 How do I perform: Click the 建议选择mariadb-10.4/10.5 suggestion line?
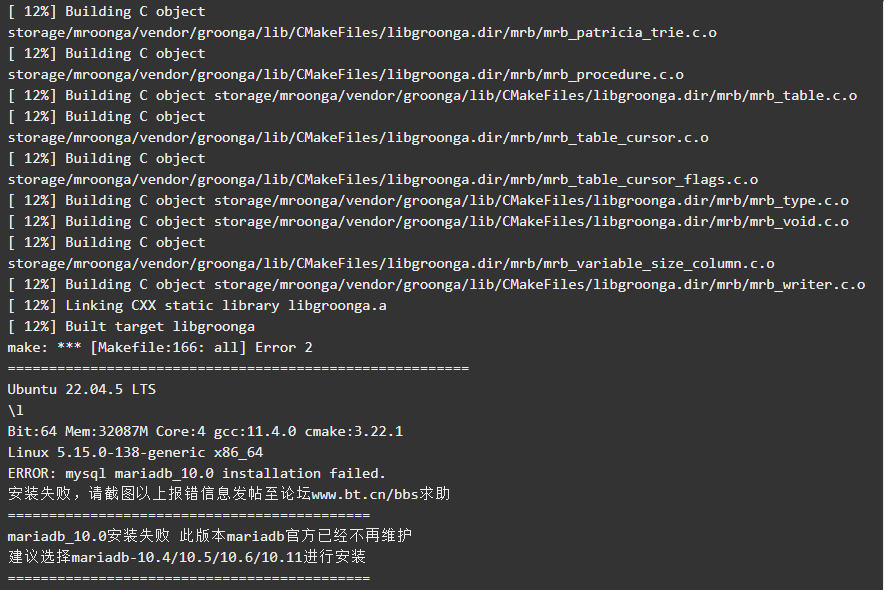[187, 557]
